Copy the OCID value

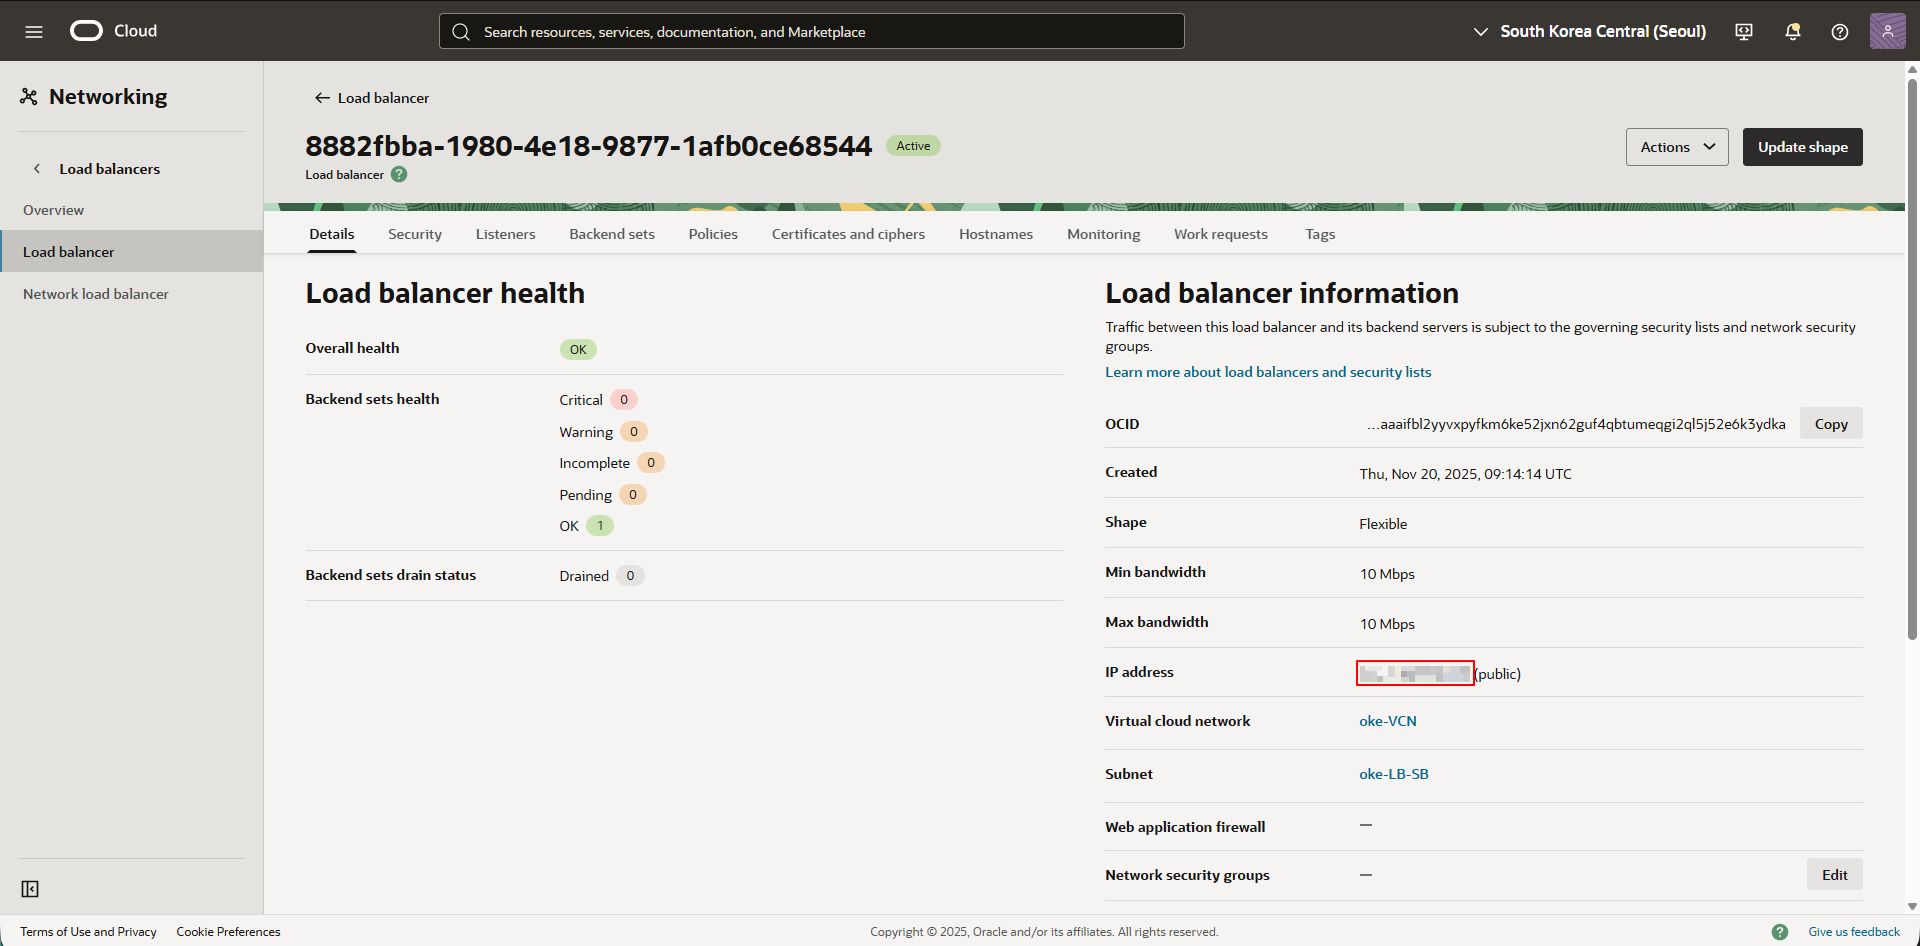click(1830, 424)
